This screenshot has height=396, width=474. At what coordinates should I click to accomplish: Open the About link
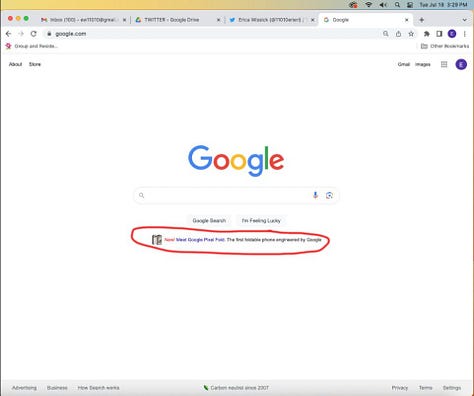(15, 64)
